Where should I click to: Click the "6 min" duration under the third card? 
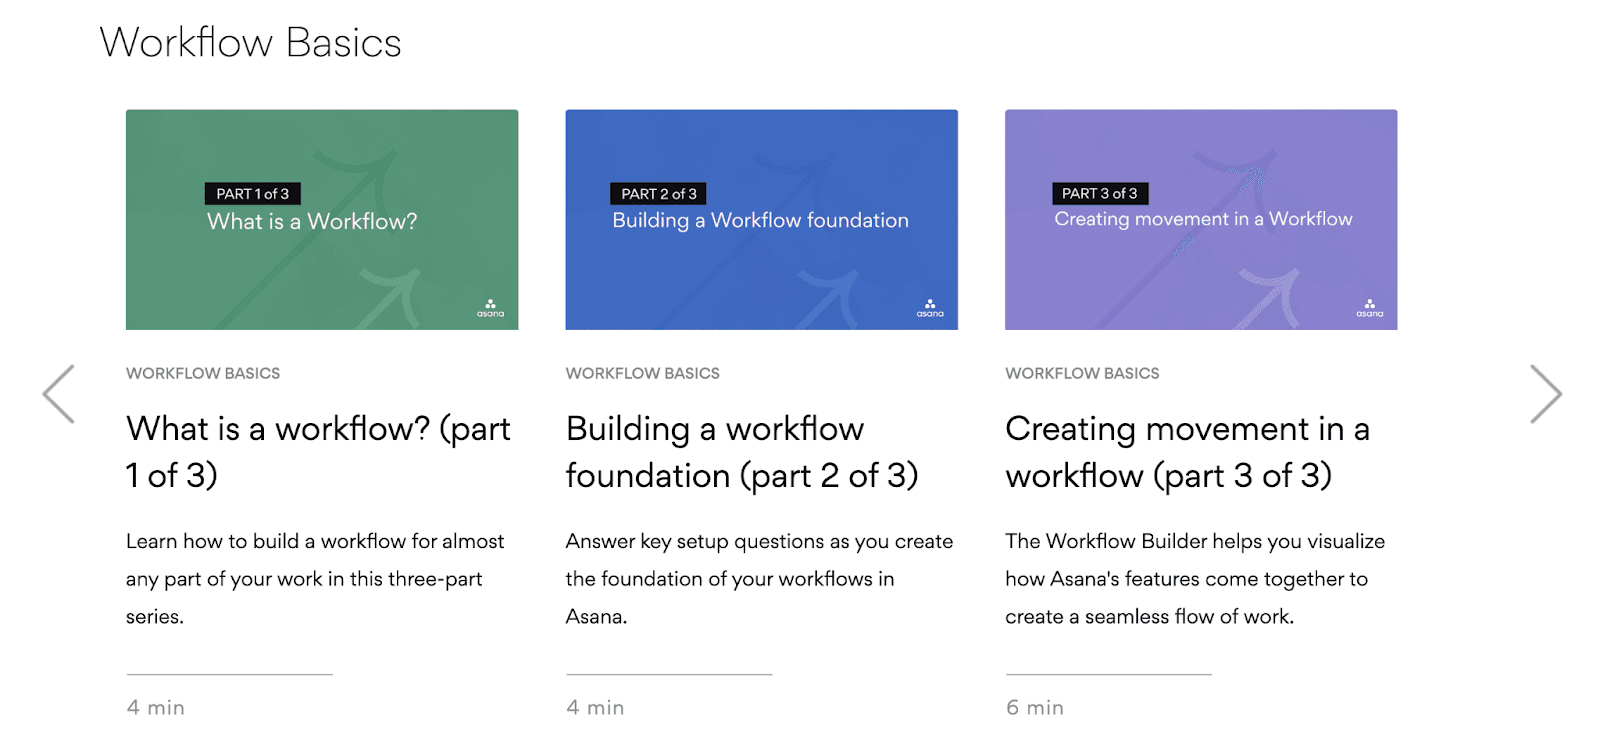pyautogui.click(x=1034, y=708)
